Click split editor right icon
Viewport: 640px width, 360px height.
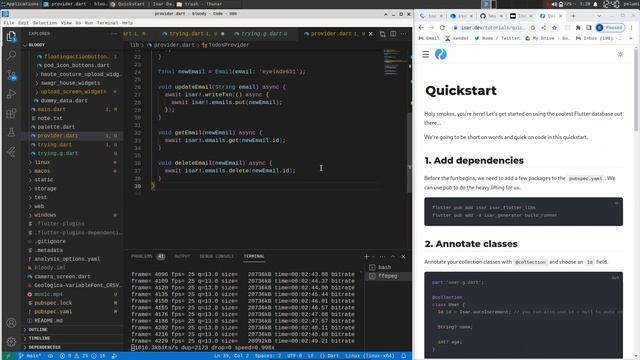[393, 34]
